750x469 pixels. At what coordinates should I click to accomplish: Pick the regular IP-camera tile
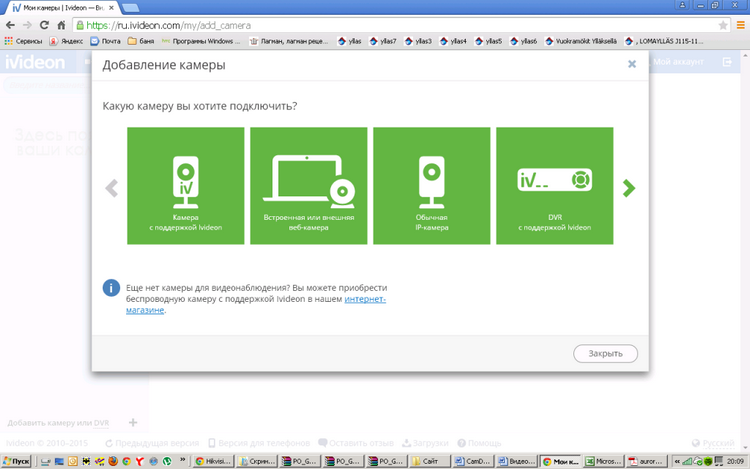(431, 185)
